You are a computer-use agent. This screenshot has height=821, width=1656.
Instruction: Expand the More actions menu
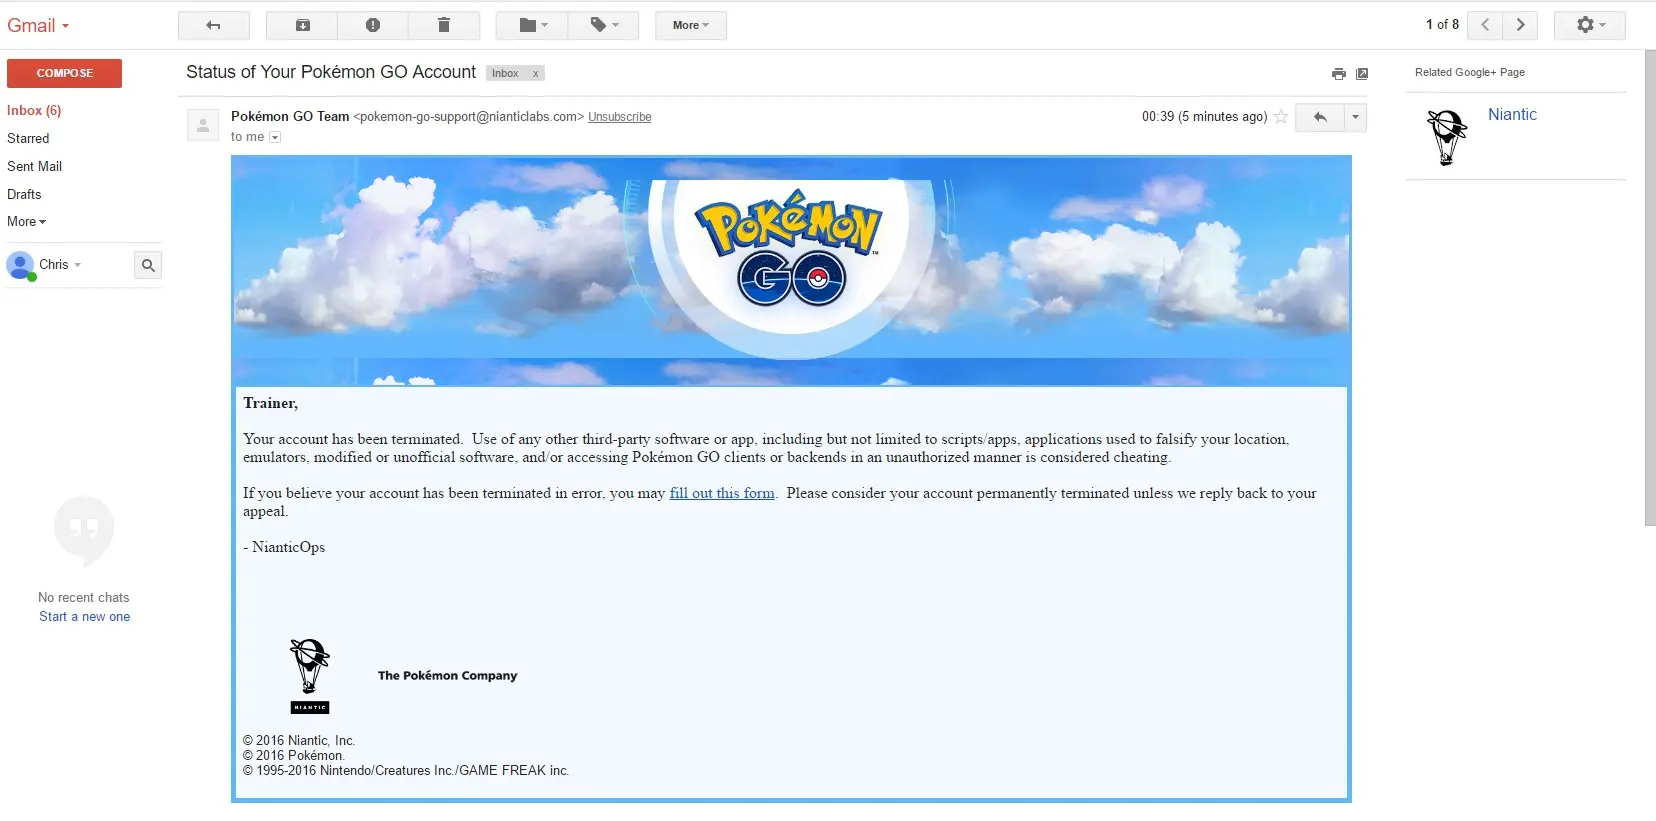tap(690, 25)
